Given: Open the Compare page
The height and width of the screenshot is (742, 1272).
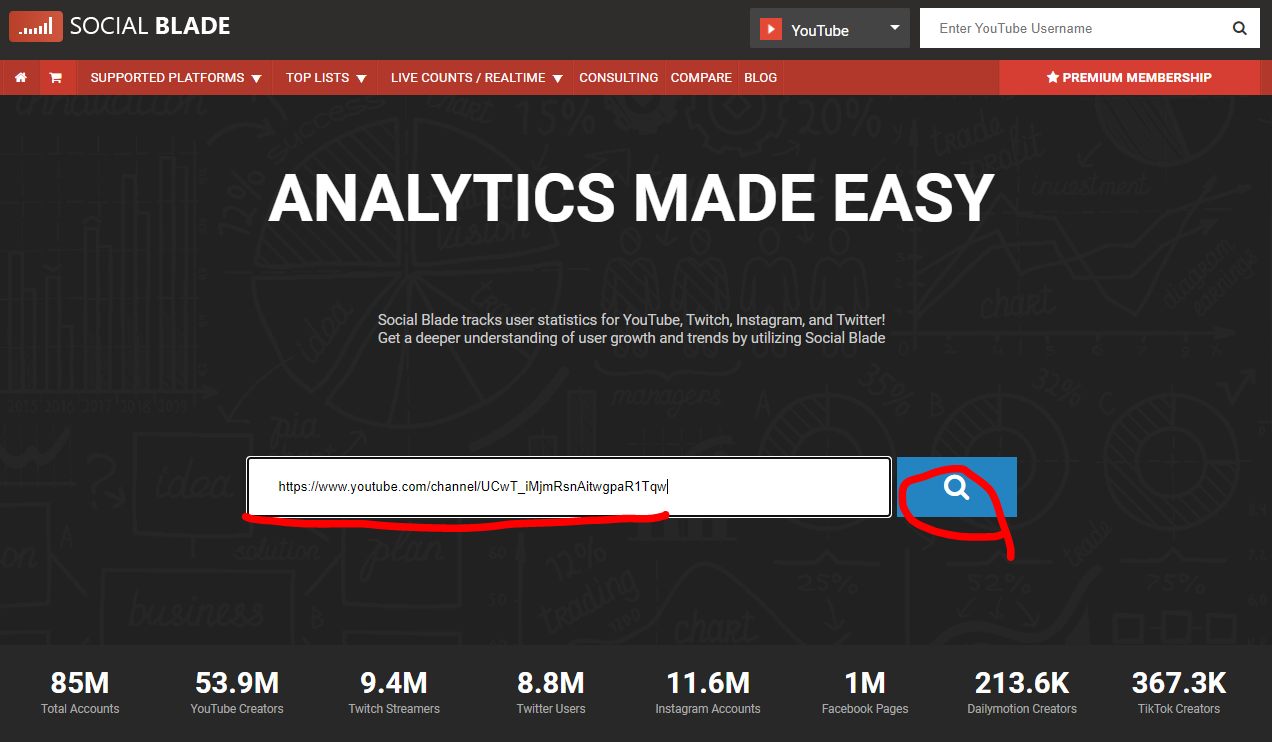Looking at the screenshot, I should pyautogui.click(x=701, y=78).
